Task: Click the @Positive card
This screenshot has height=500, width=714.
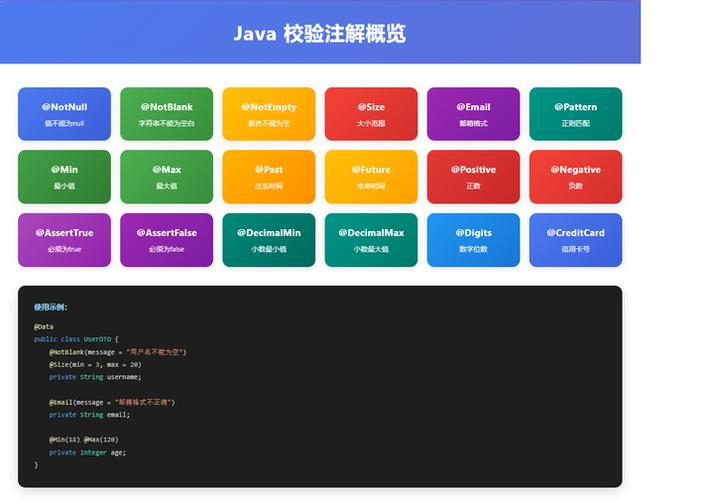Action: point(474,177)
